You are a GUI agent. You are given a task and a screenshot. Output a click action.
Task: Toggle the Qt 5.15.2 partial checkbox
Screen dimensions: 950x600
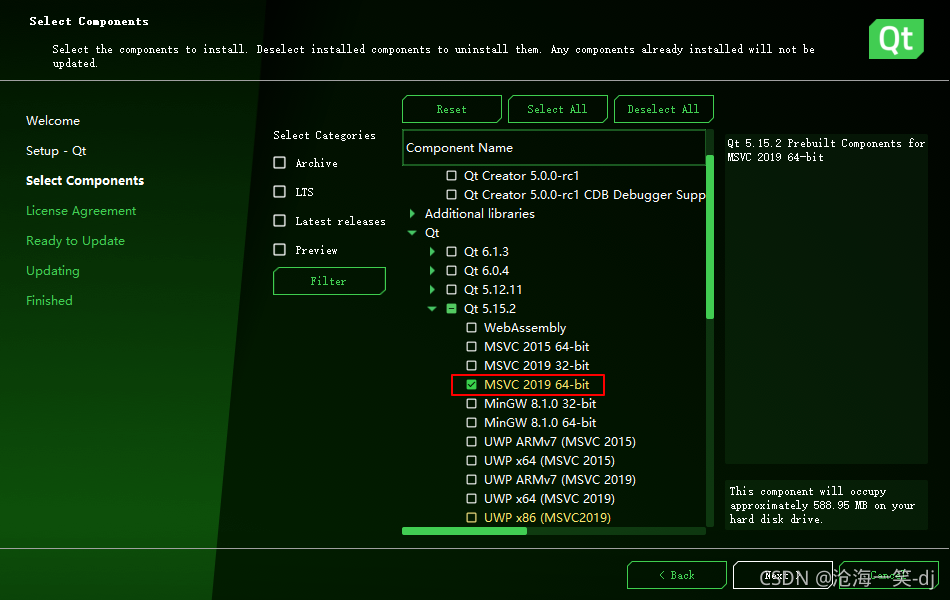[451, 308]
